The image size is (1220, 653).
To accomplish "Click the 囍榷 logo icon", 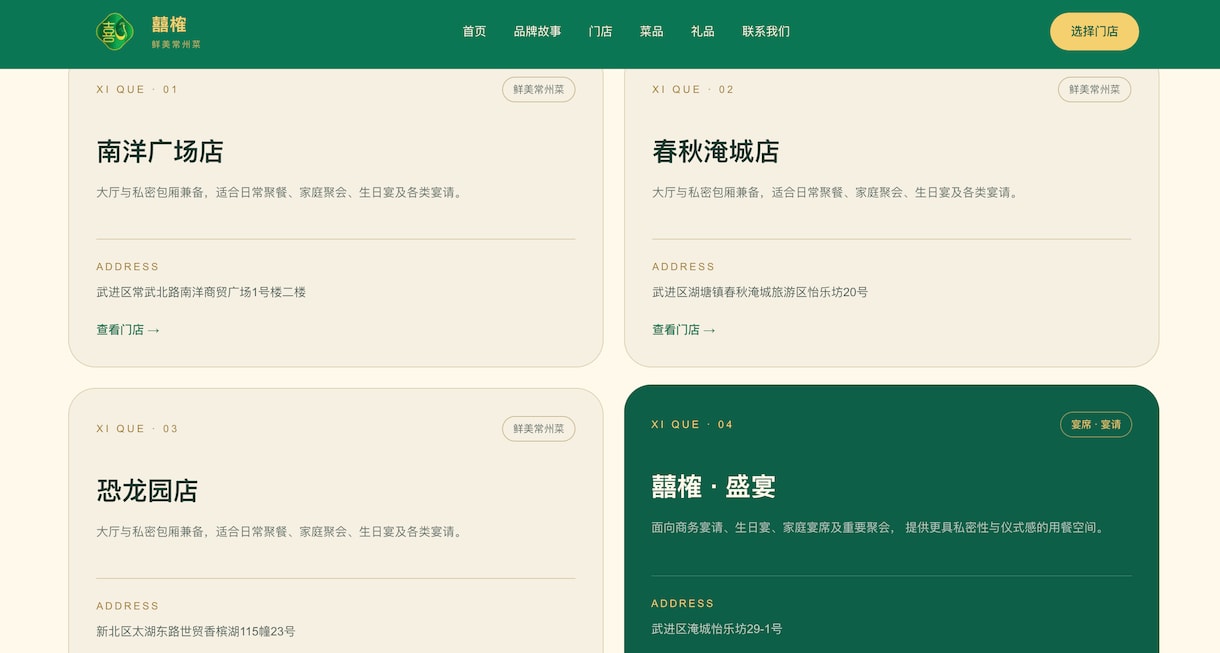I will coord(115,32).
